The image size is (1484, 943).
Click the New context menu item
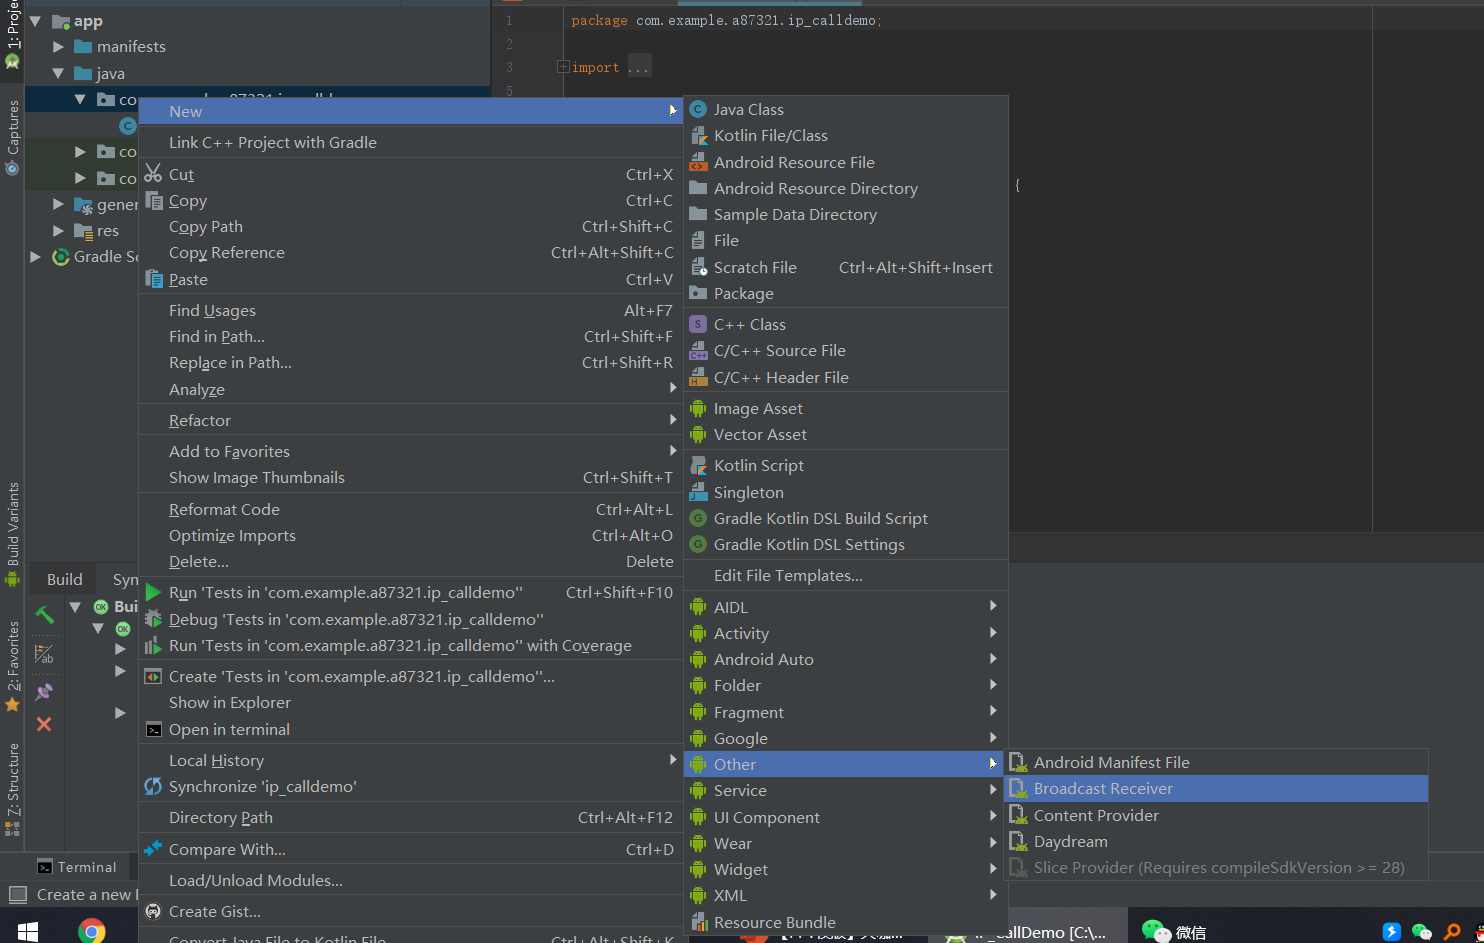tap(410, 111)
